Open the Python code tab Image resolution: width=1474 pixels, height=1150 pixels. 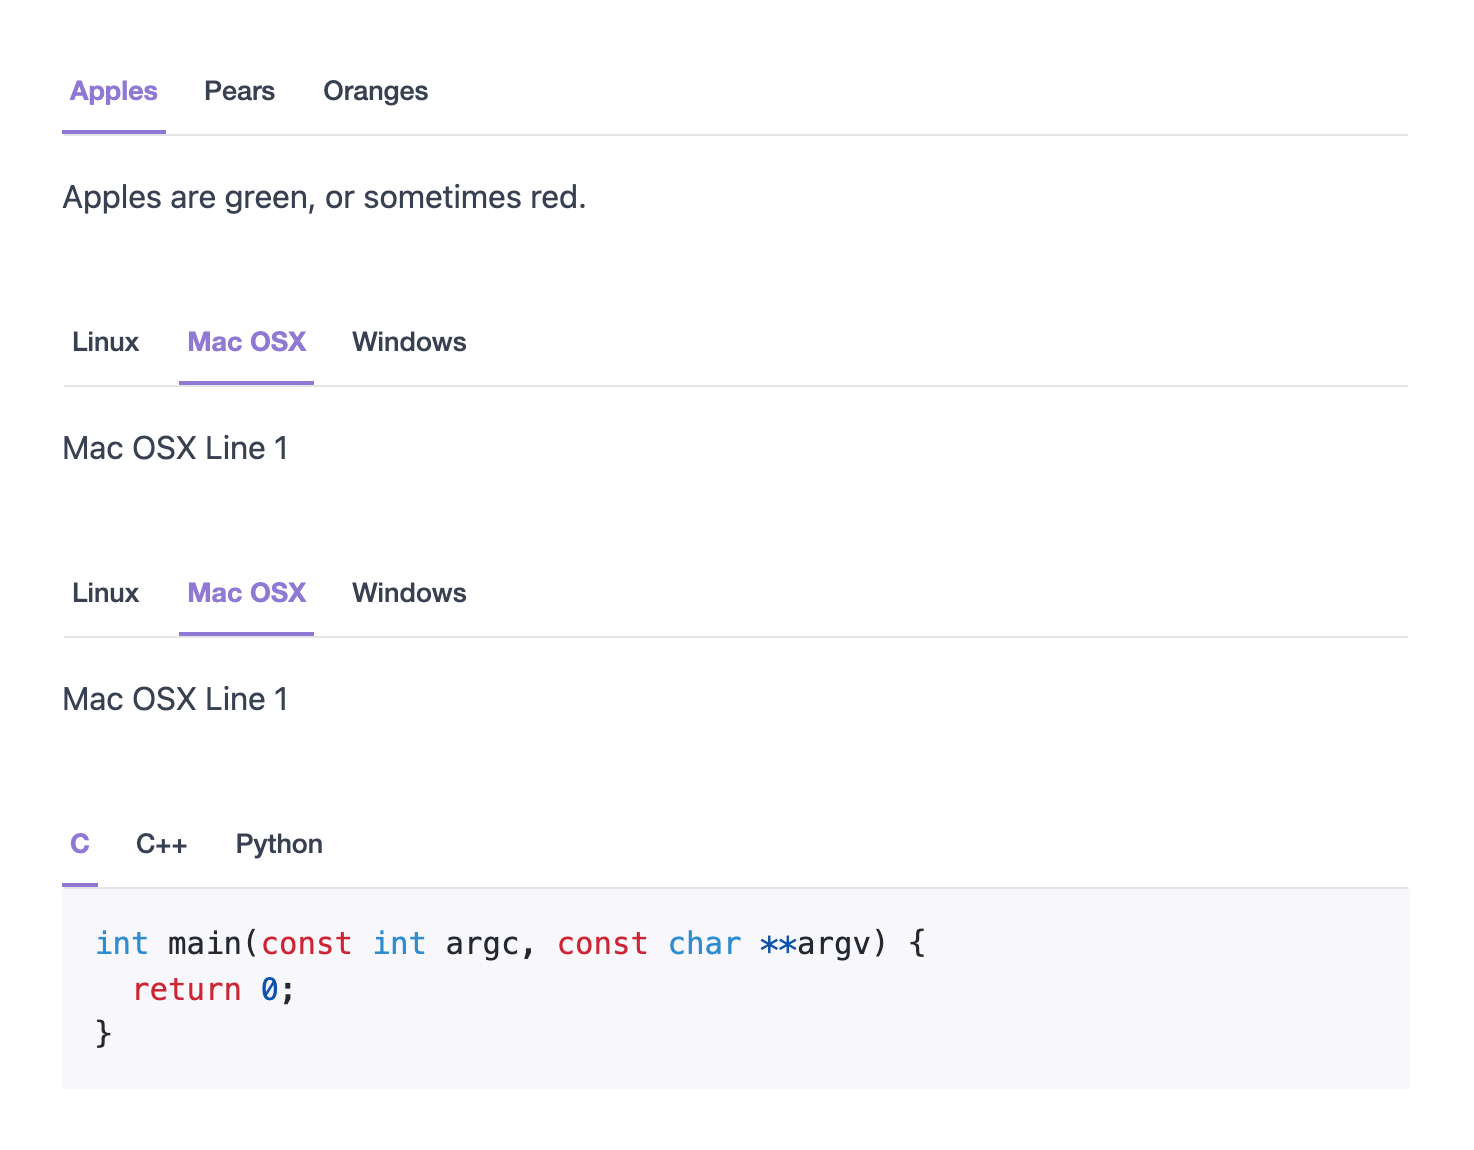pyautogui.click(x=279, y=844)
